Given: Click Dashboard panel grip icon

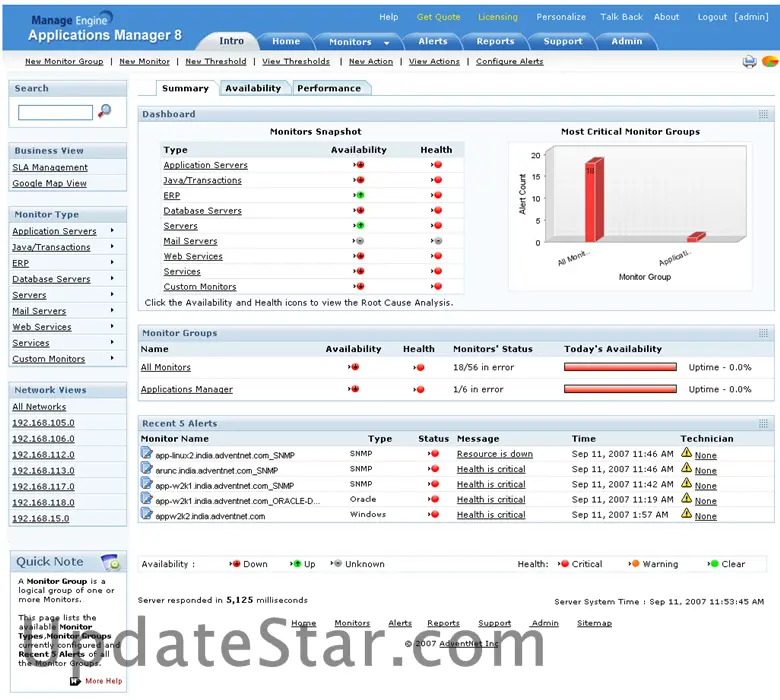Looking at the screenshot, I should (x=763, y=114).
